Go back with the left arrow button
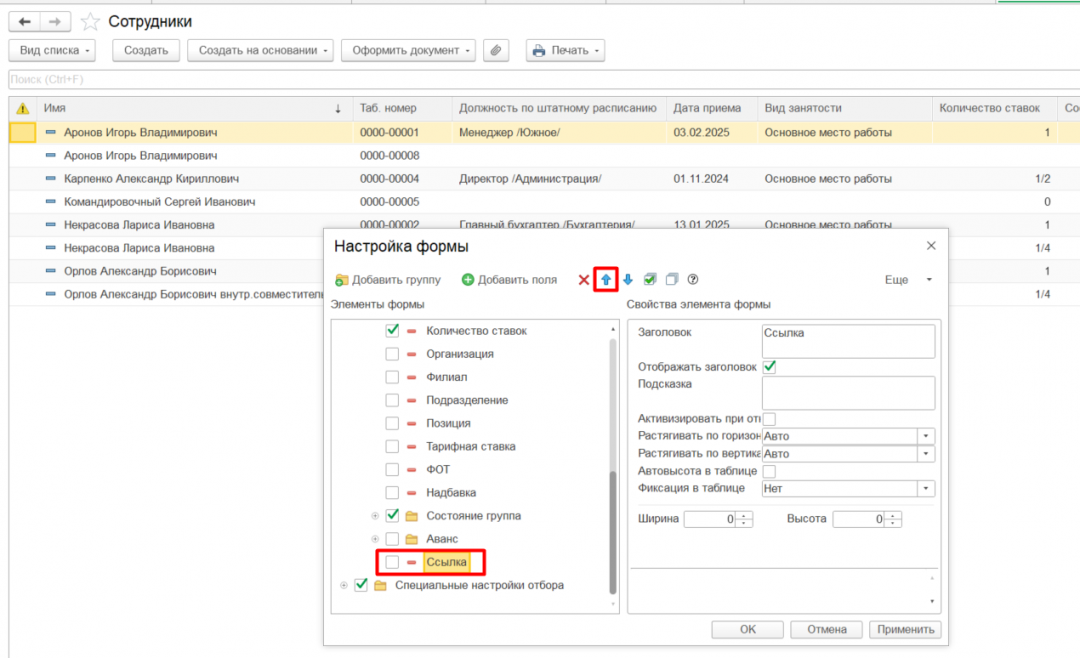The width and height of the screenshot is (1080, 658). coord(24,22)
